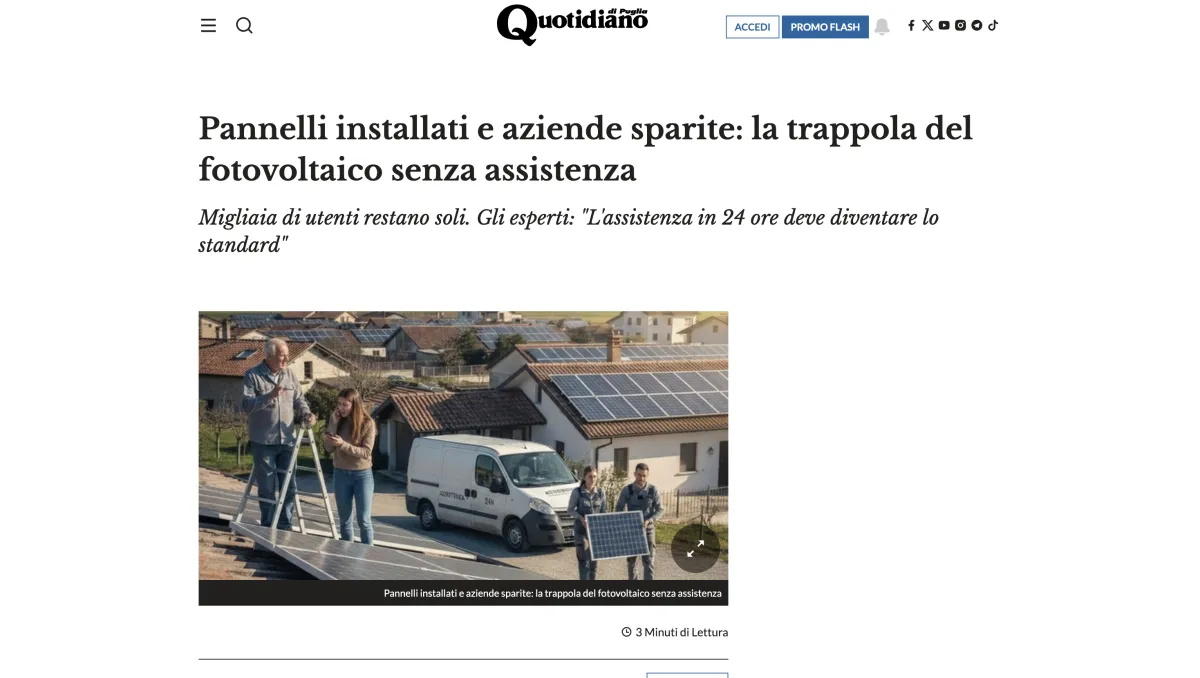Click the ACCEDI login button

[752, 27]
